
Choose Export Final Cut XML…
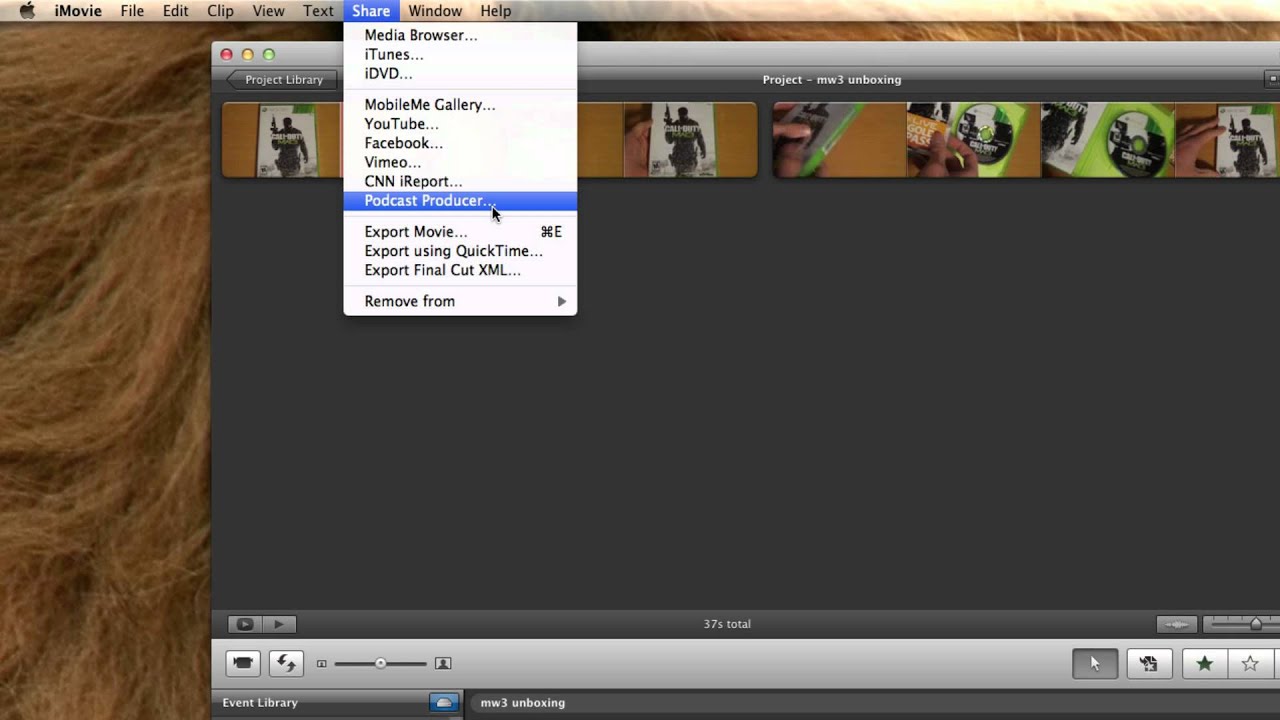coord(460,270)
